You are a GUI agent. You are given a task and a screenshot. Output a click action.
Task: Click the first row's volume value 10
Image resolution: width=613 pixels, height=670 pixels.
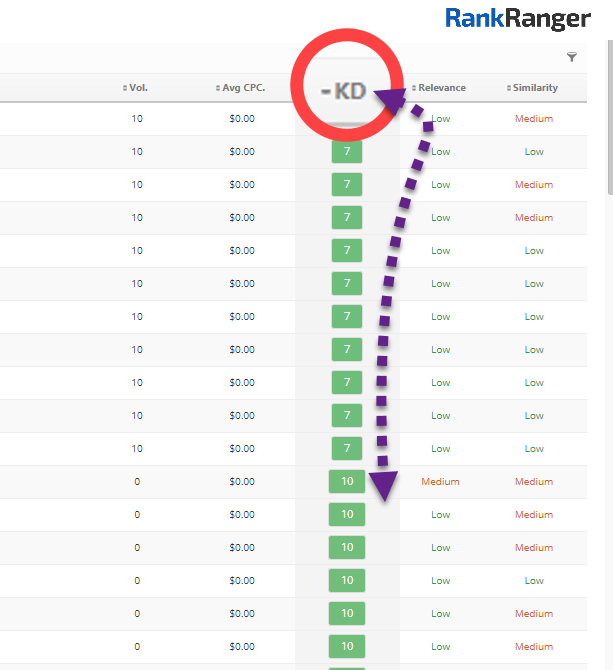pyautogui.click(x=137, y=119)
